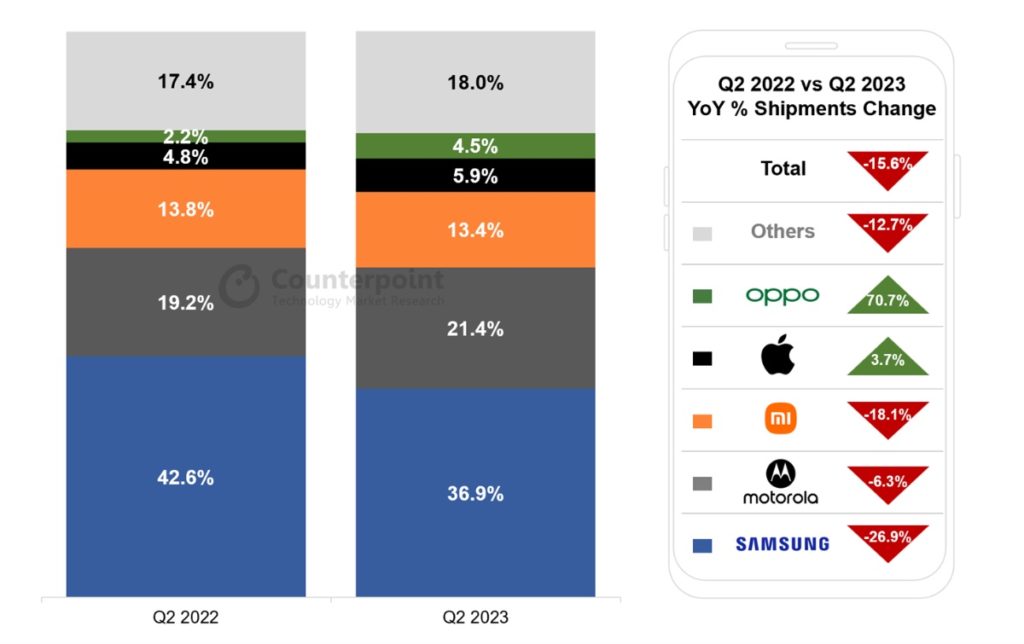Click the Counterpoint watermark logo circle

(240, 286)
